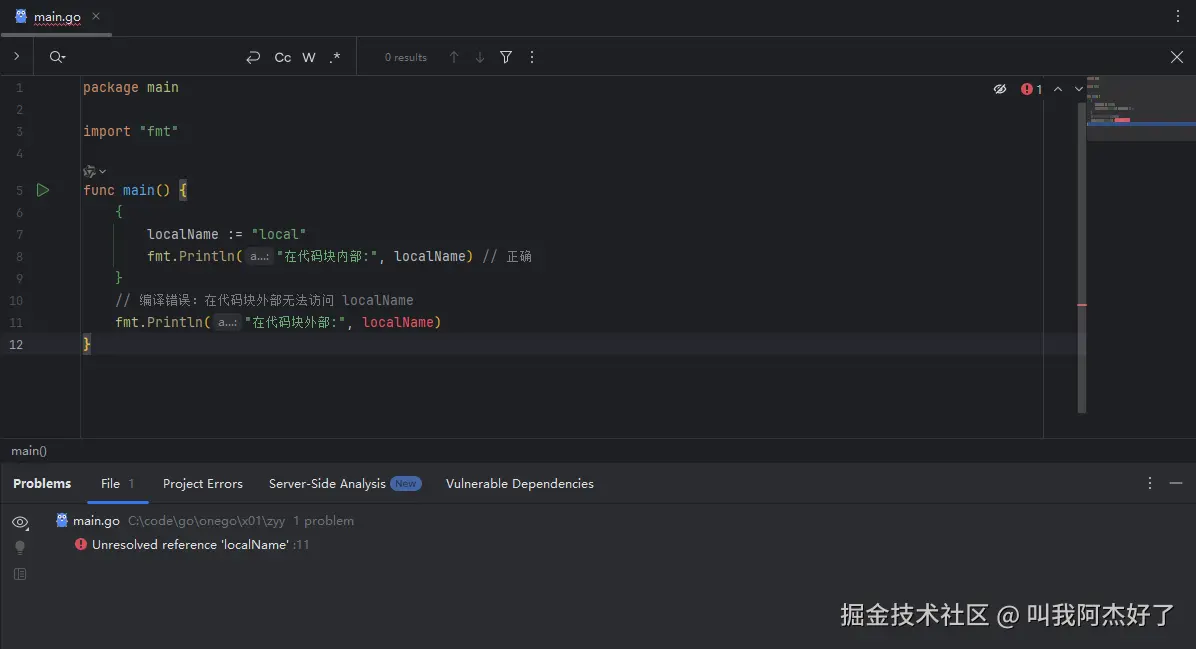Toggle Whole Words (W) option

point(309,57)
